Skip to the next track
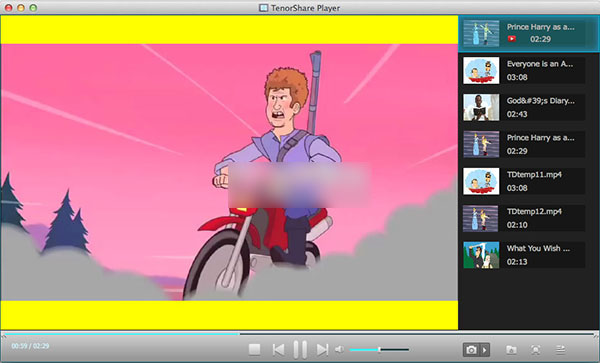This screenshot has height=363, width=600. pyautogui.click(x=322, y=350)
